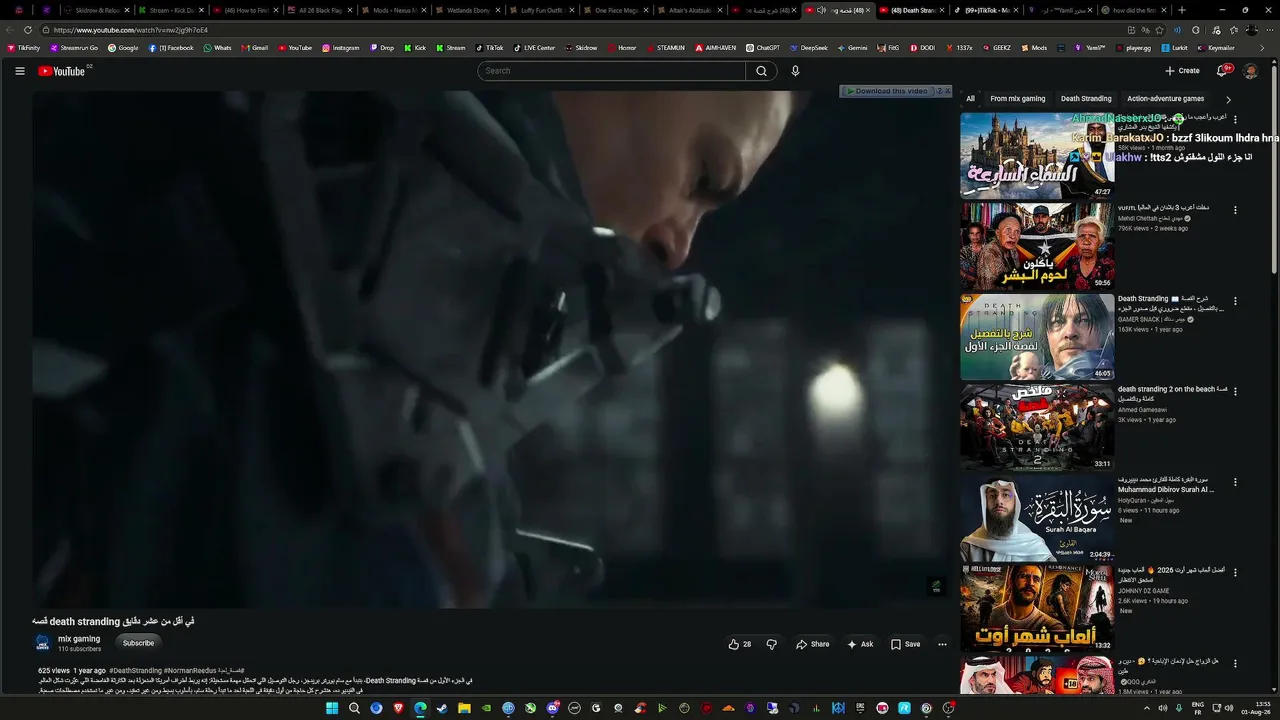Open the YouTube guide hamburger menu
1280x720 pixels.
pyautogui.click(x=20, y=71)
